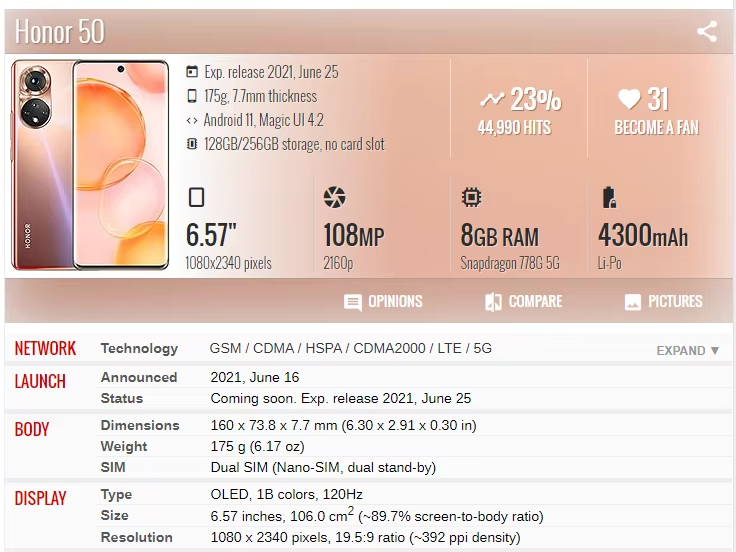Open the Honor 50 phone picture

tap(90, 165)
